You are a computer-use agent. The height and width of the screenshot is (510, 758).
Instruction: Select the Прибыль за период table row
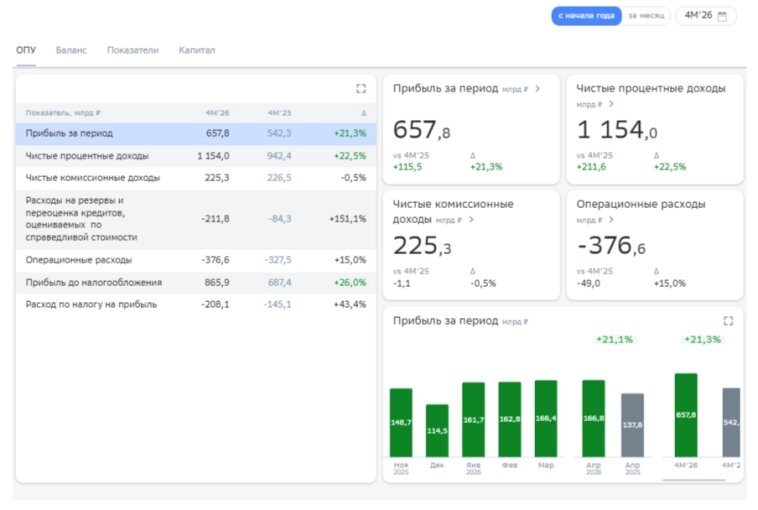point(196,134)
